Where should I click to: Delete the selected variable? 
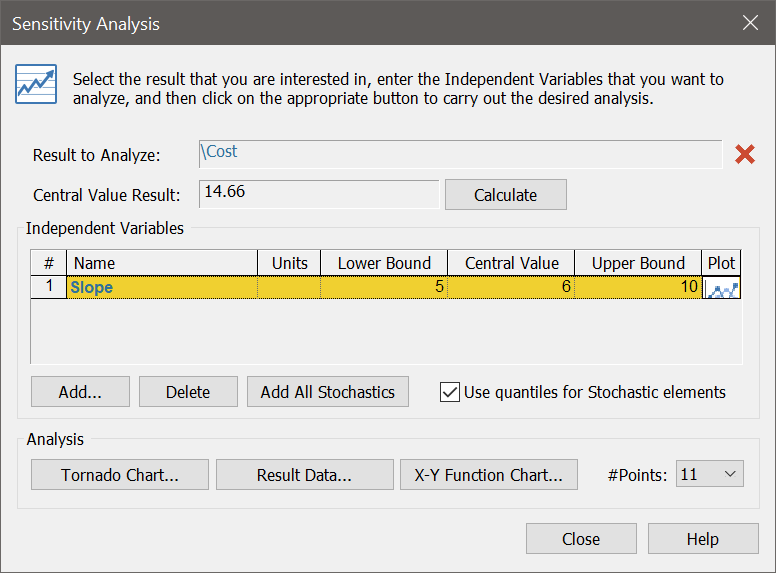tap(188, 392)
